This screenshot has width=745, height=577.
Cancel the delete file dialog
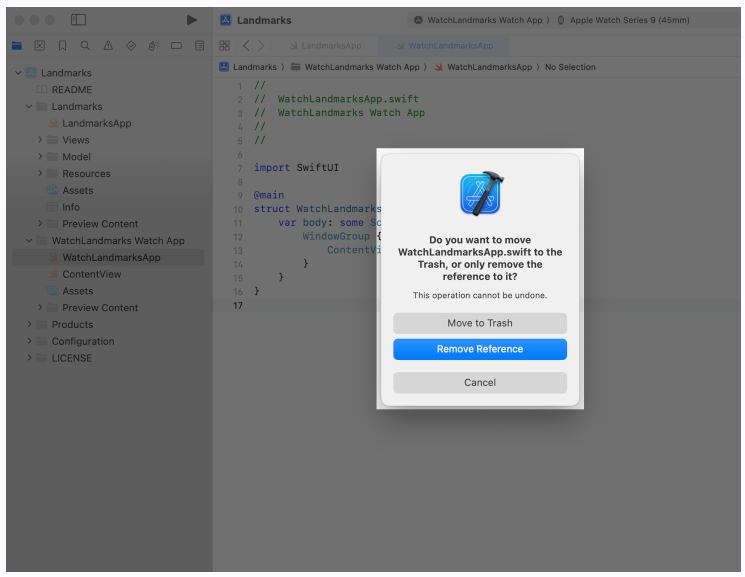click(x=480, y=383)
